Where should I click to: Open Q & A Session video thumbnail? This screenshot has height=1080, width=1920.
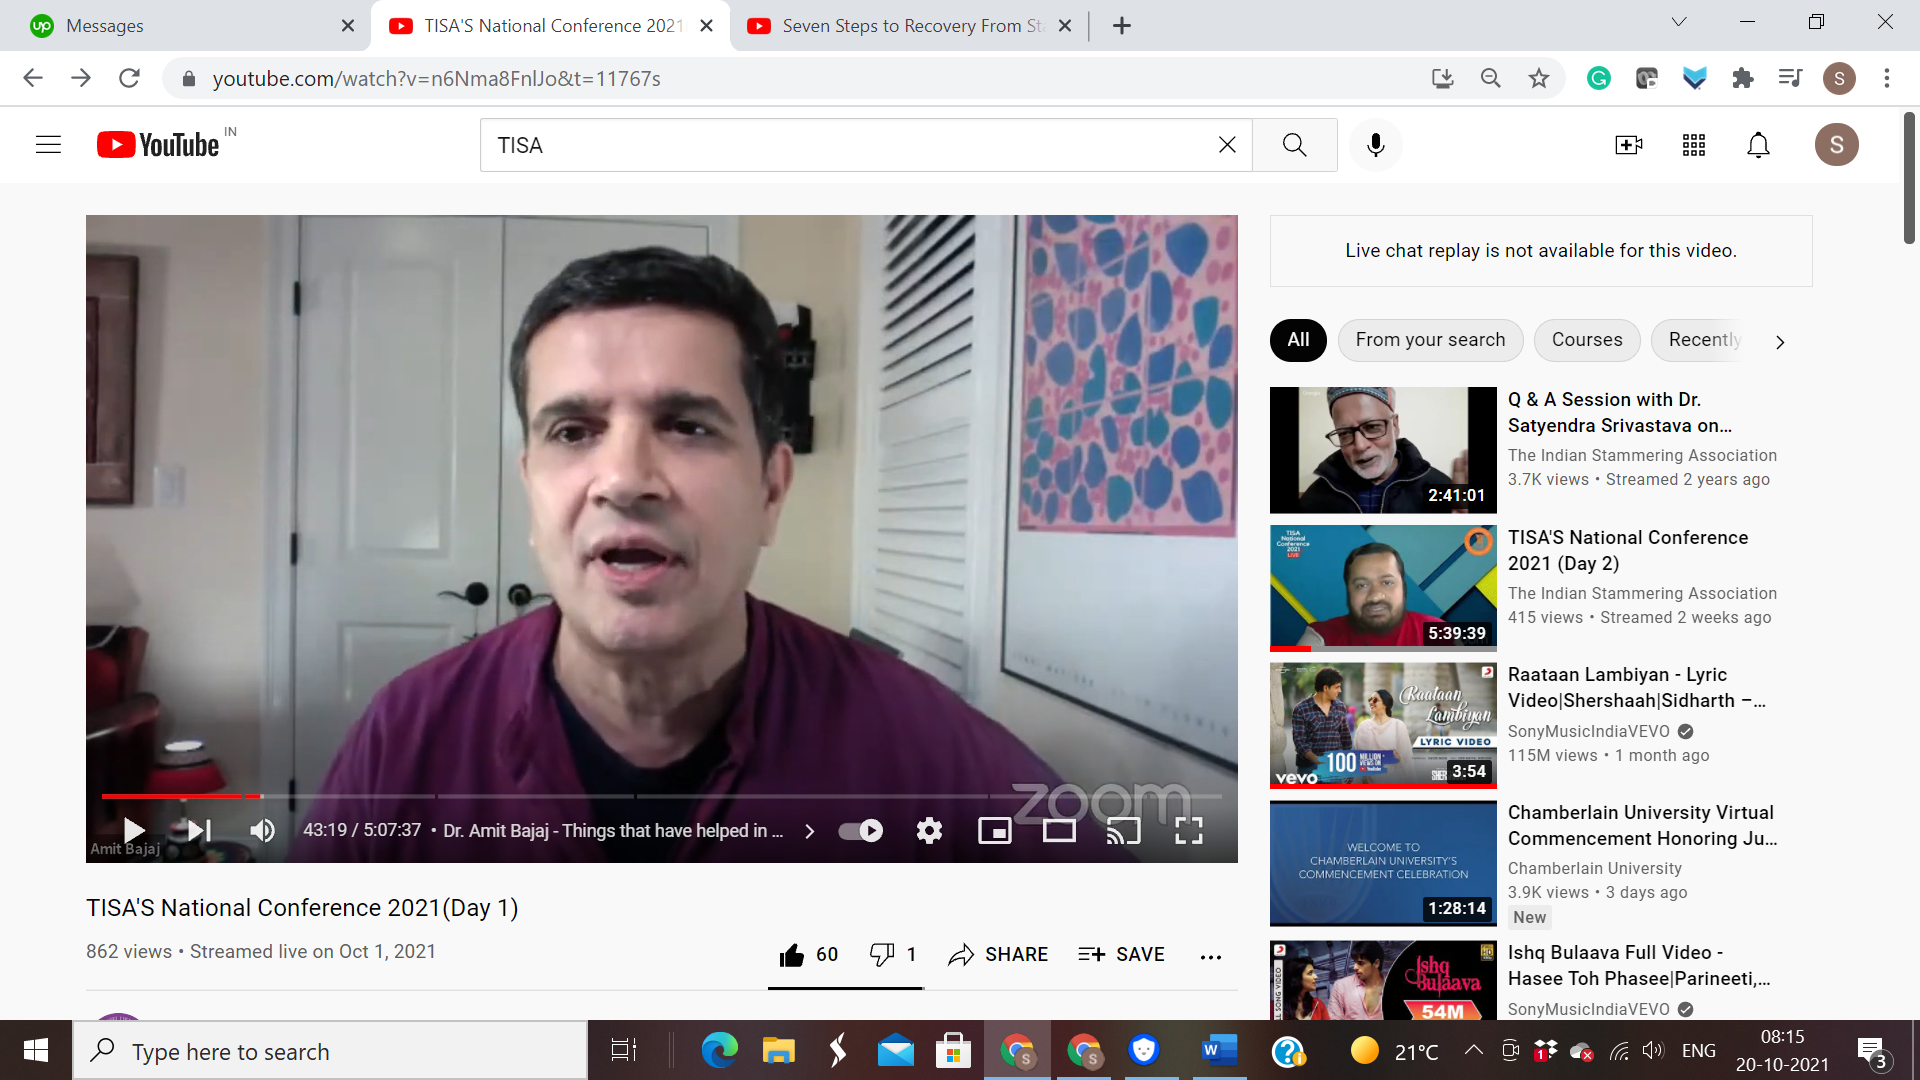(x=1383, y=450)
